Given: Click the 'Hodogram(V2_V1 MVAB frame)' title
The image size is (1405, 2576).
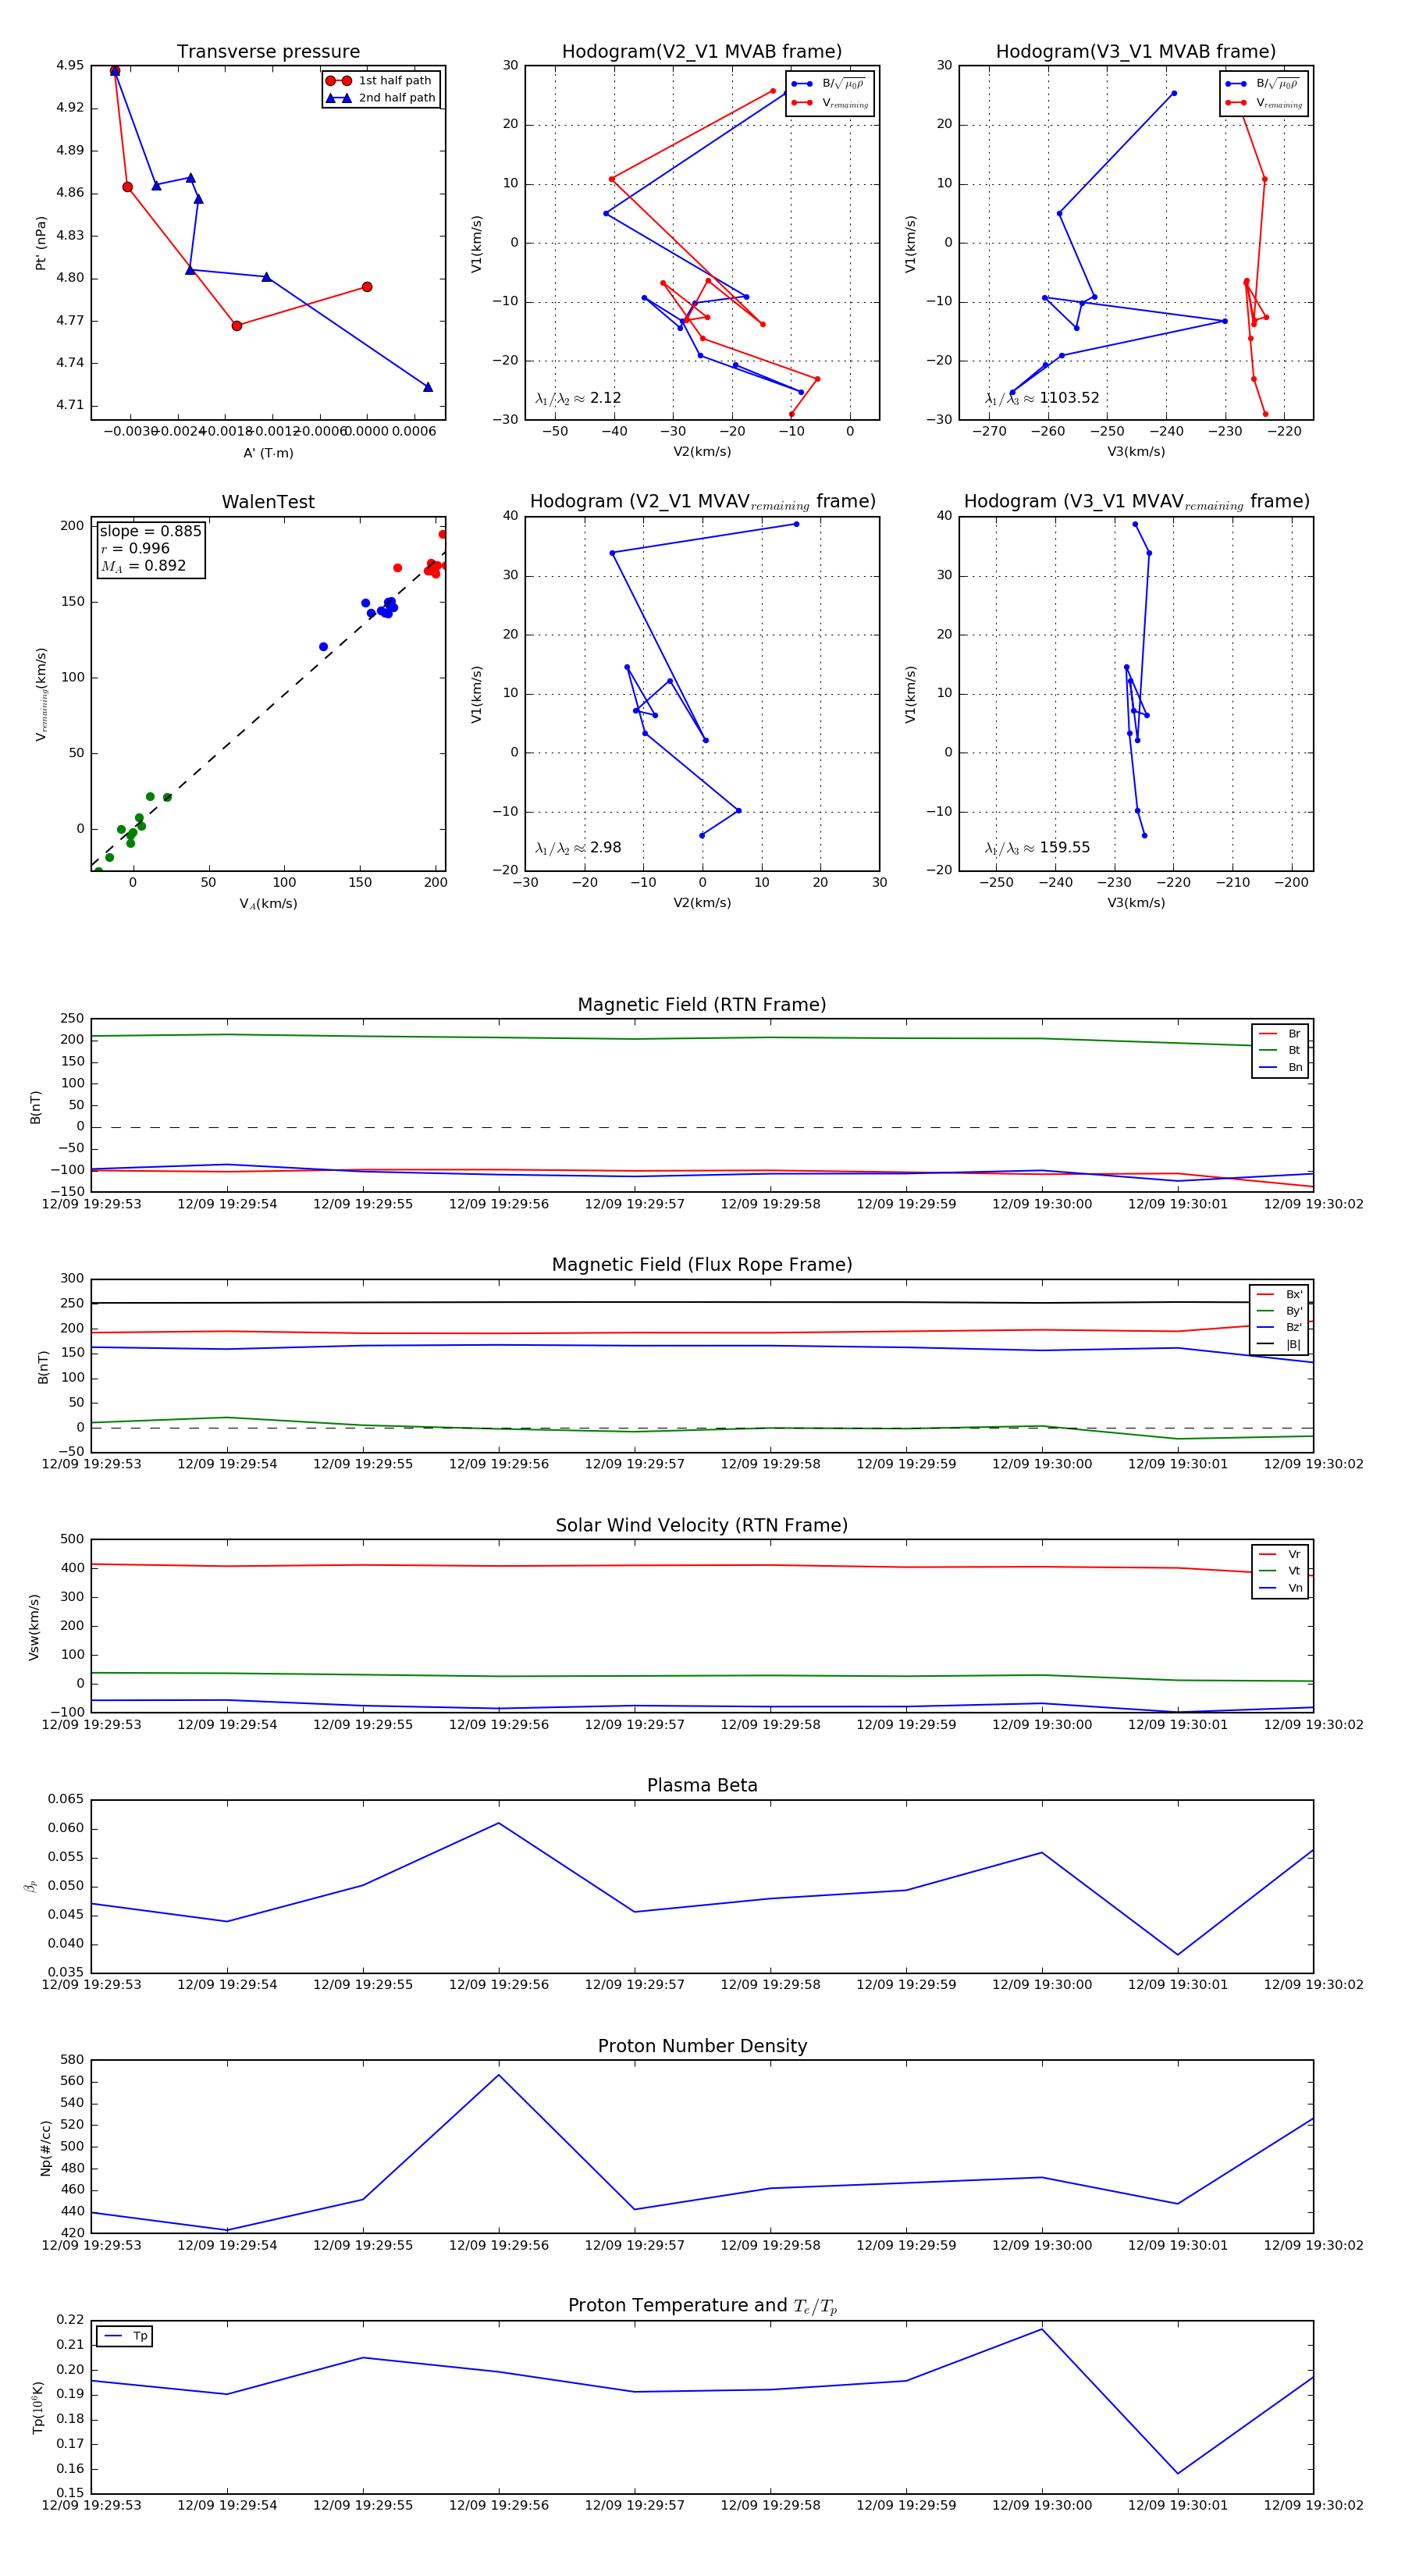Looking at the screenshot, I should (x=702, y=52).
